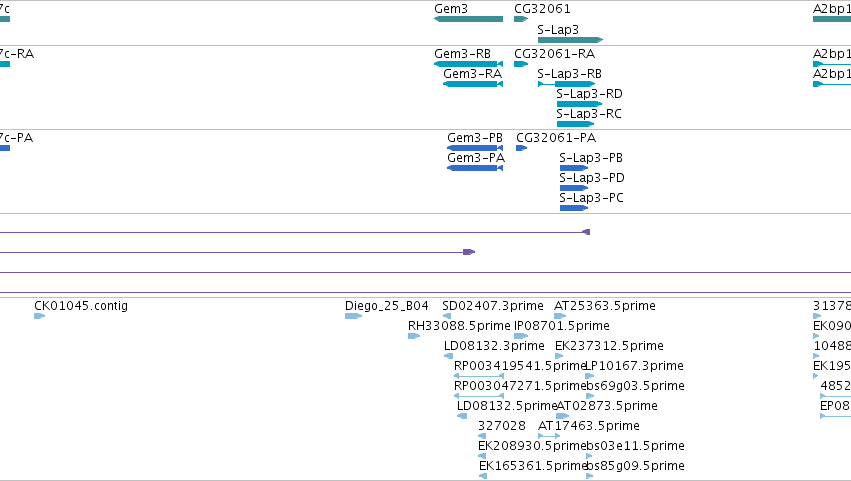Image resolution: width=851 pixels, height=481 pixels.
Task: Click the LP10167.3prime EST label
Action: point(634,366)
